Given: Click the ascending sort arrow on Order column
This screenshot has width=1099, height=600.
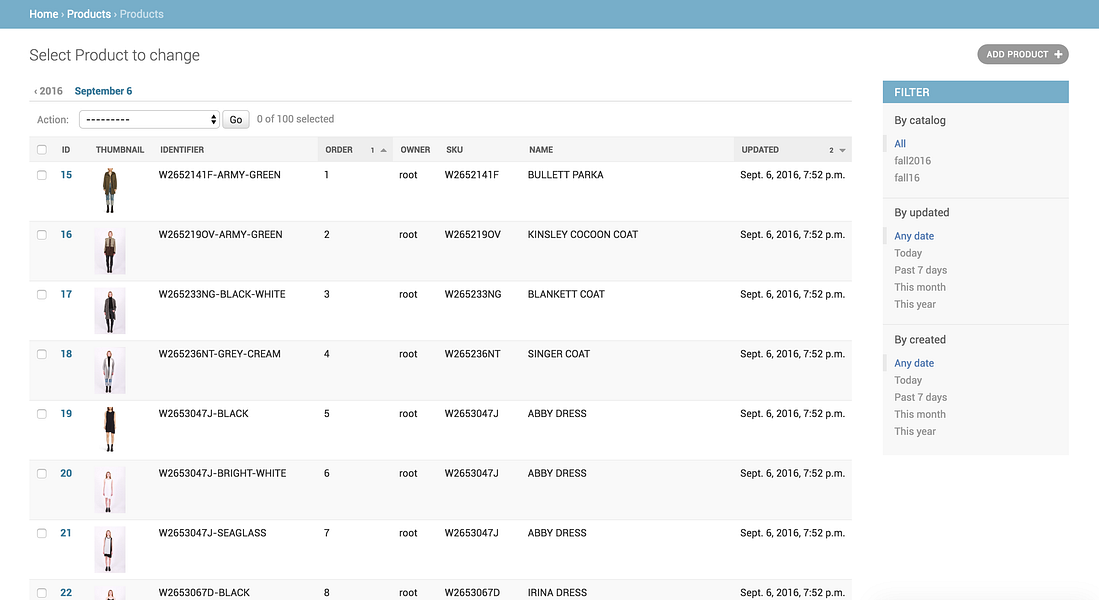Looking at the screenshot, I should tap(384, 150).
